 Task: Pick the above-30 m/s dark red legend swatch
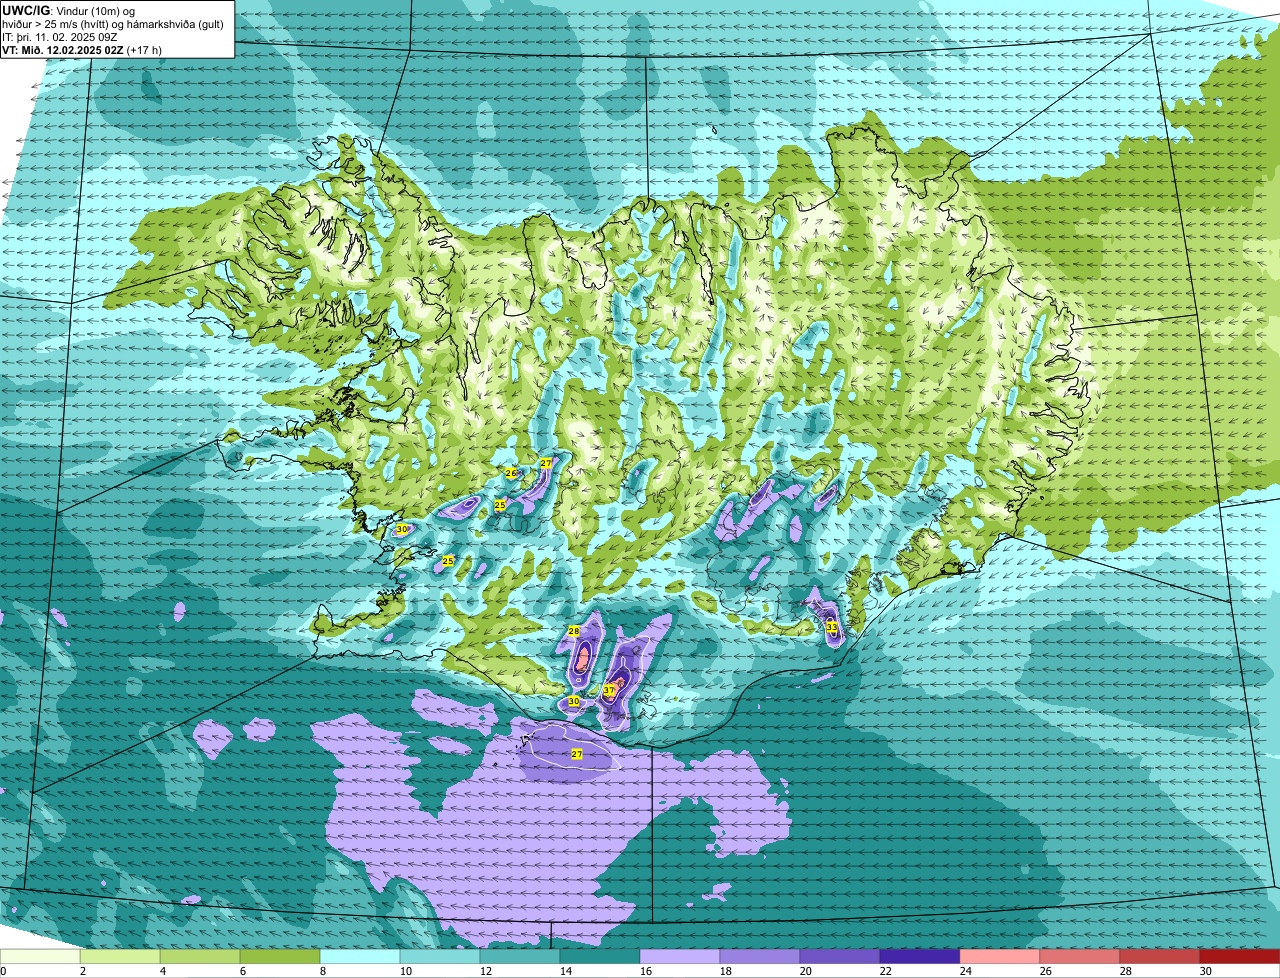tap(1240, 957)
